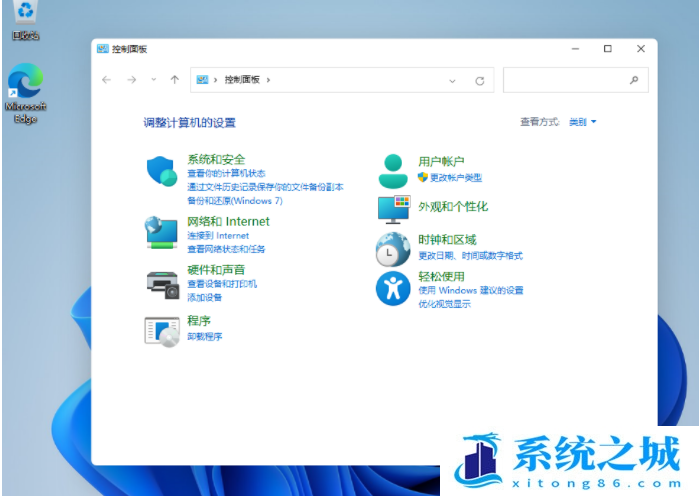The height and width of the screenshot is (496, 700).
Task: Click the Forward arrow in navigation bar
Action: [132, 80]
